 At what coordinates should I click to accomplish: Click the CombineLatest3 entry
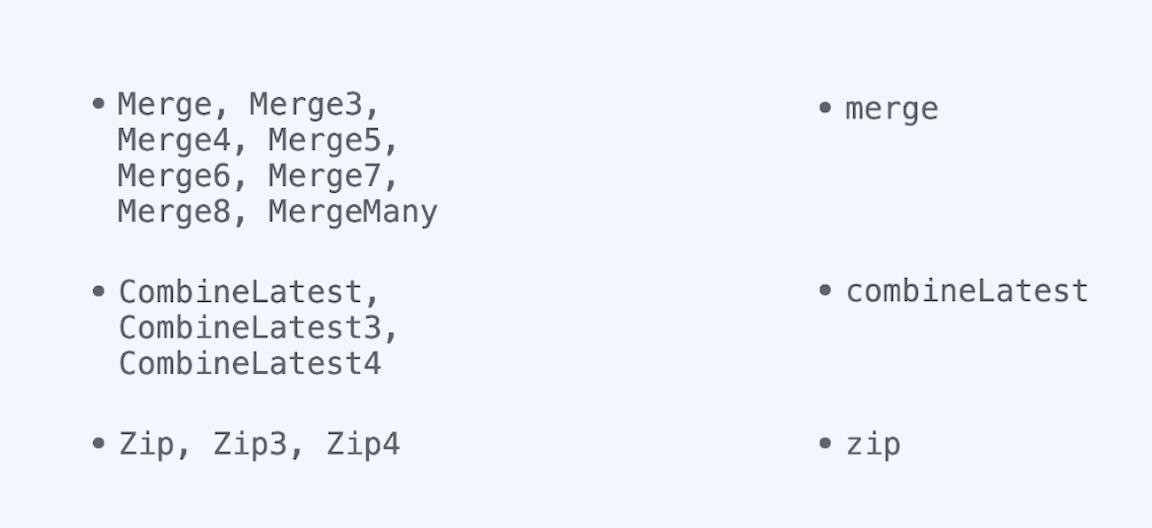(251, 328)
